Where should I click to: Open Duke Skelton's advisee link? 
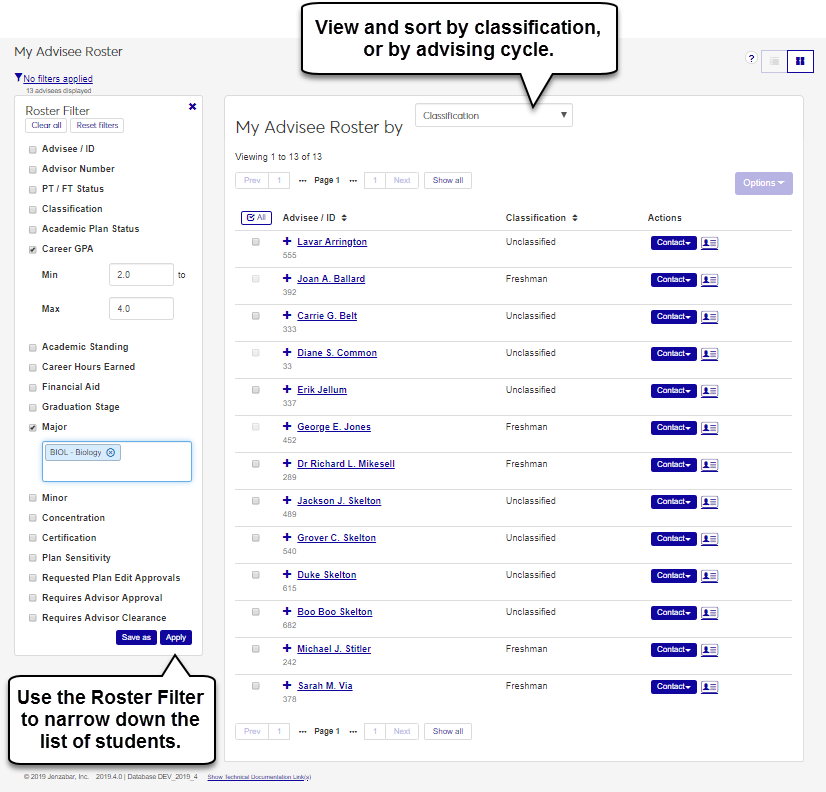point(326,575)
